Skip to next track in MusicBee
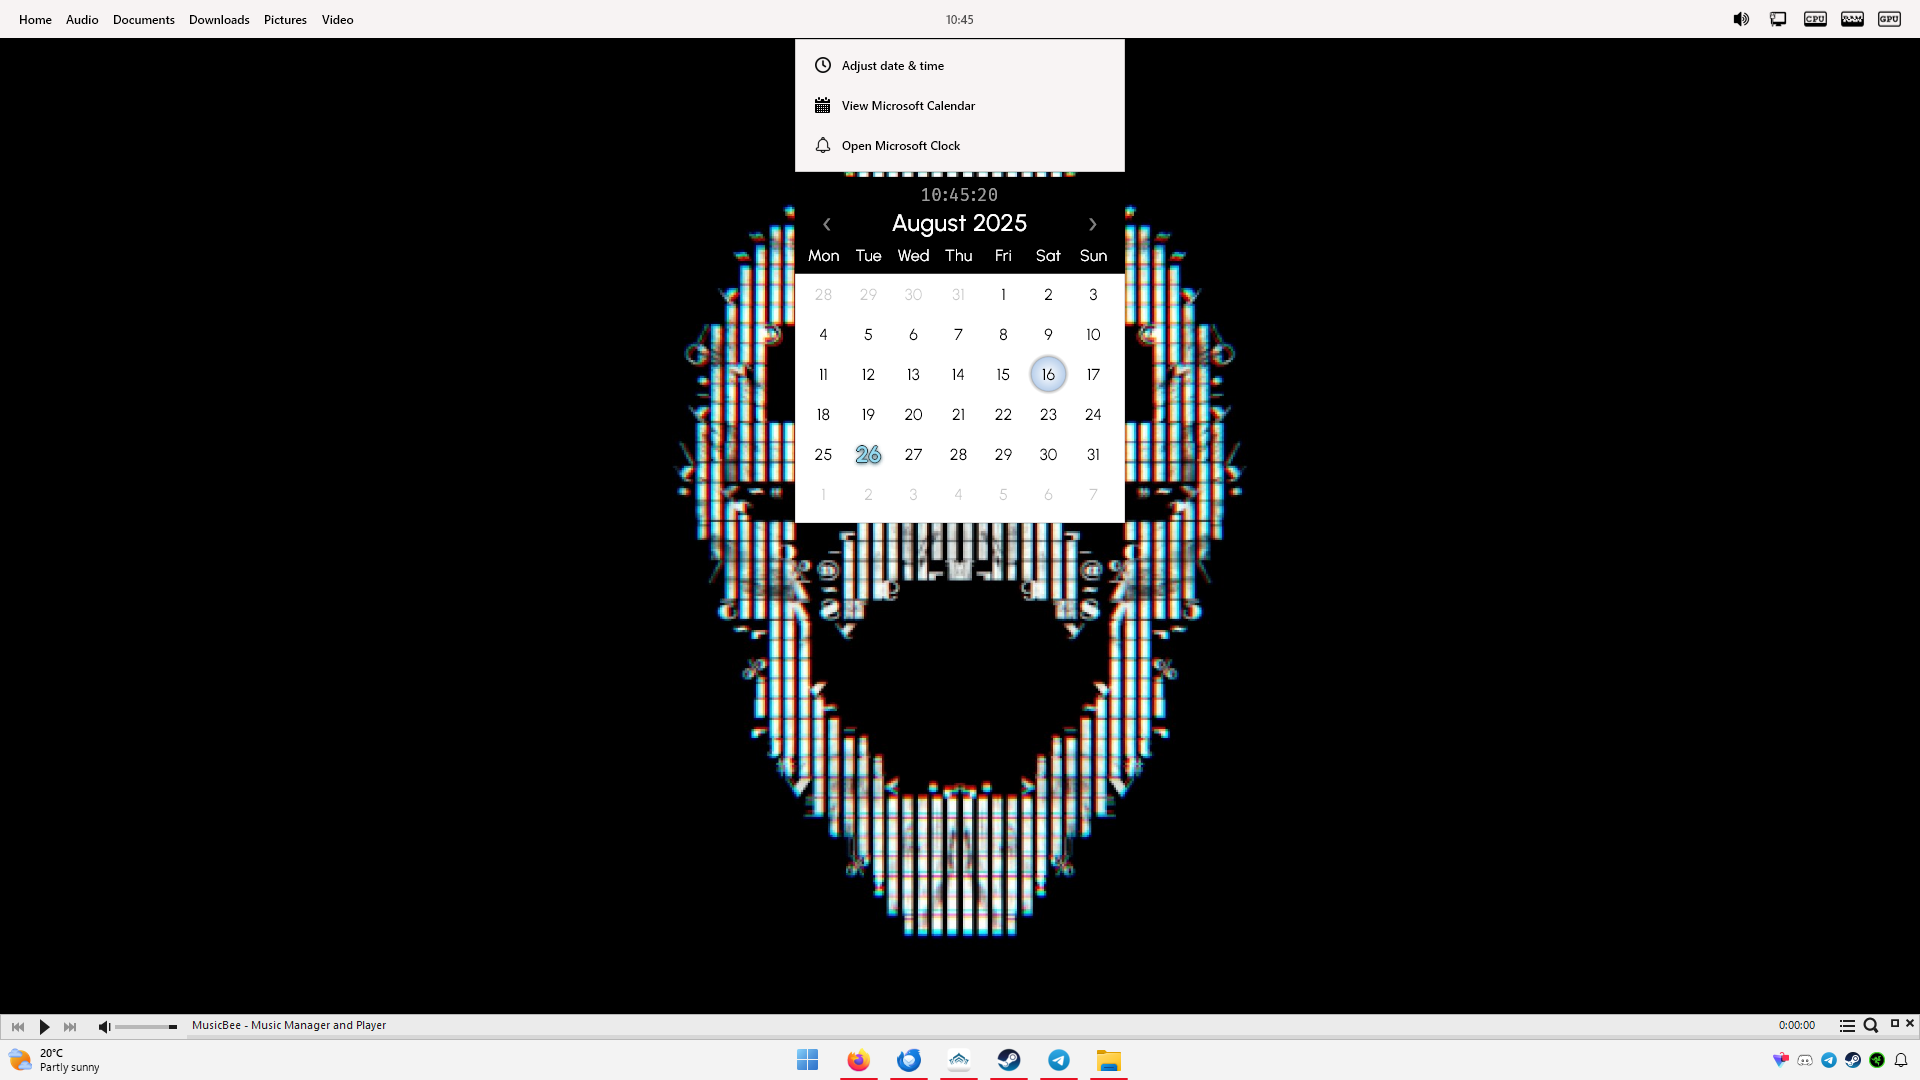The height and width of the screenshot is (1080, 1920). click(70, 1026)
